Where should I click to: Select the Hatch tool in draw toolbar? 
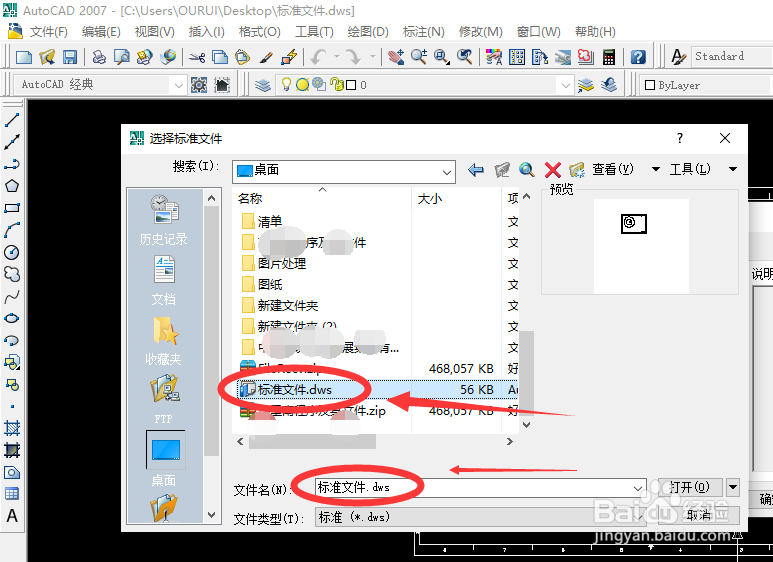click(12, 427)
